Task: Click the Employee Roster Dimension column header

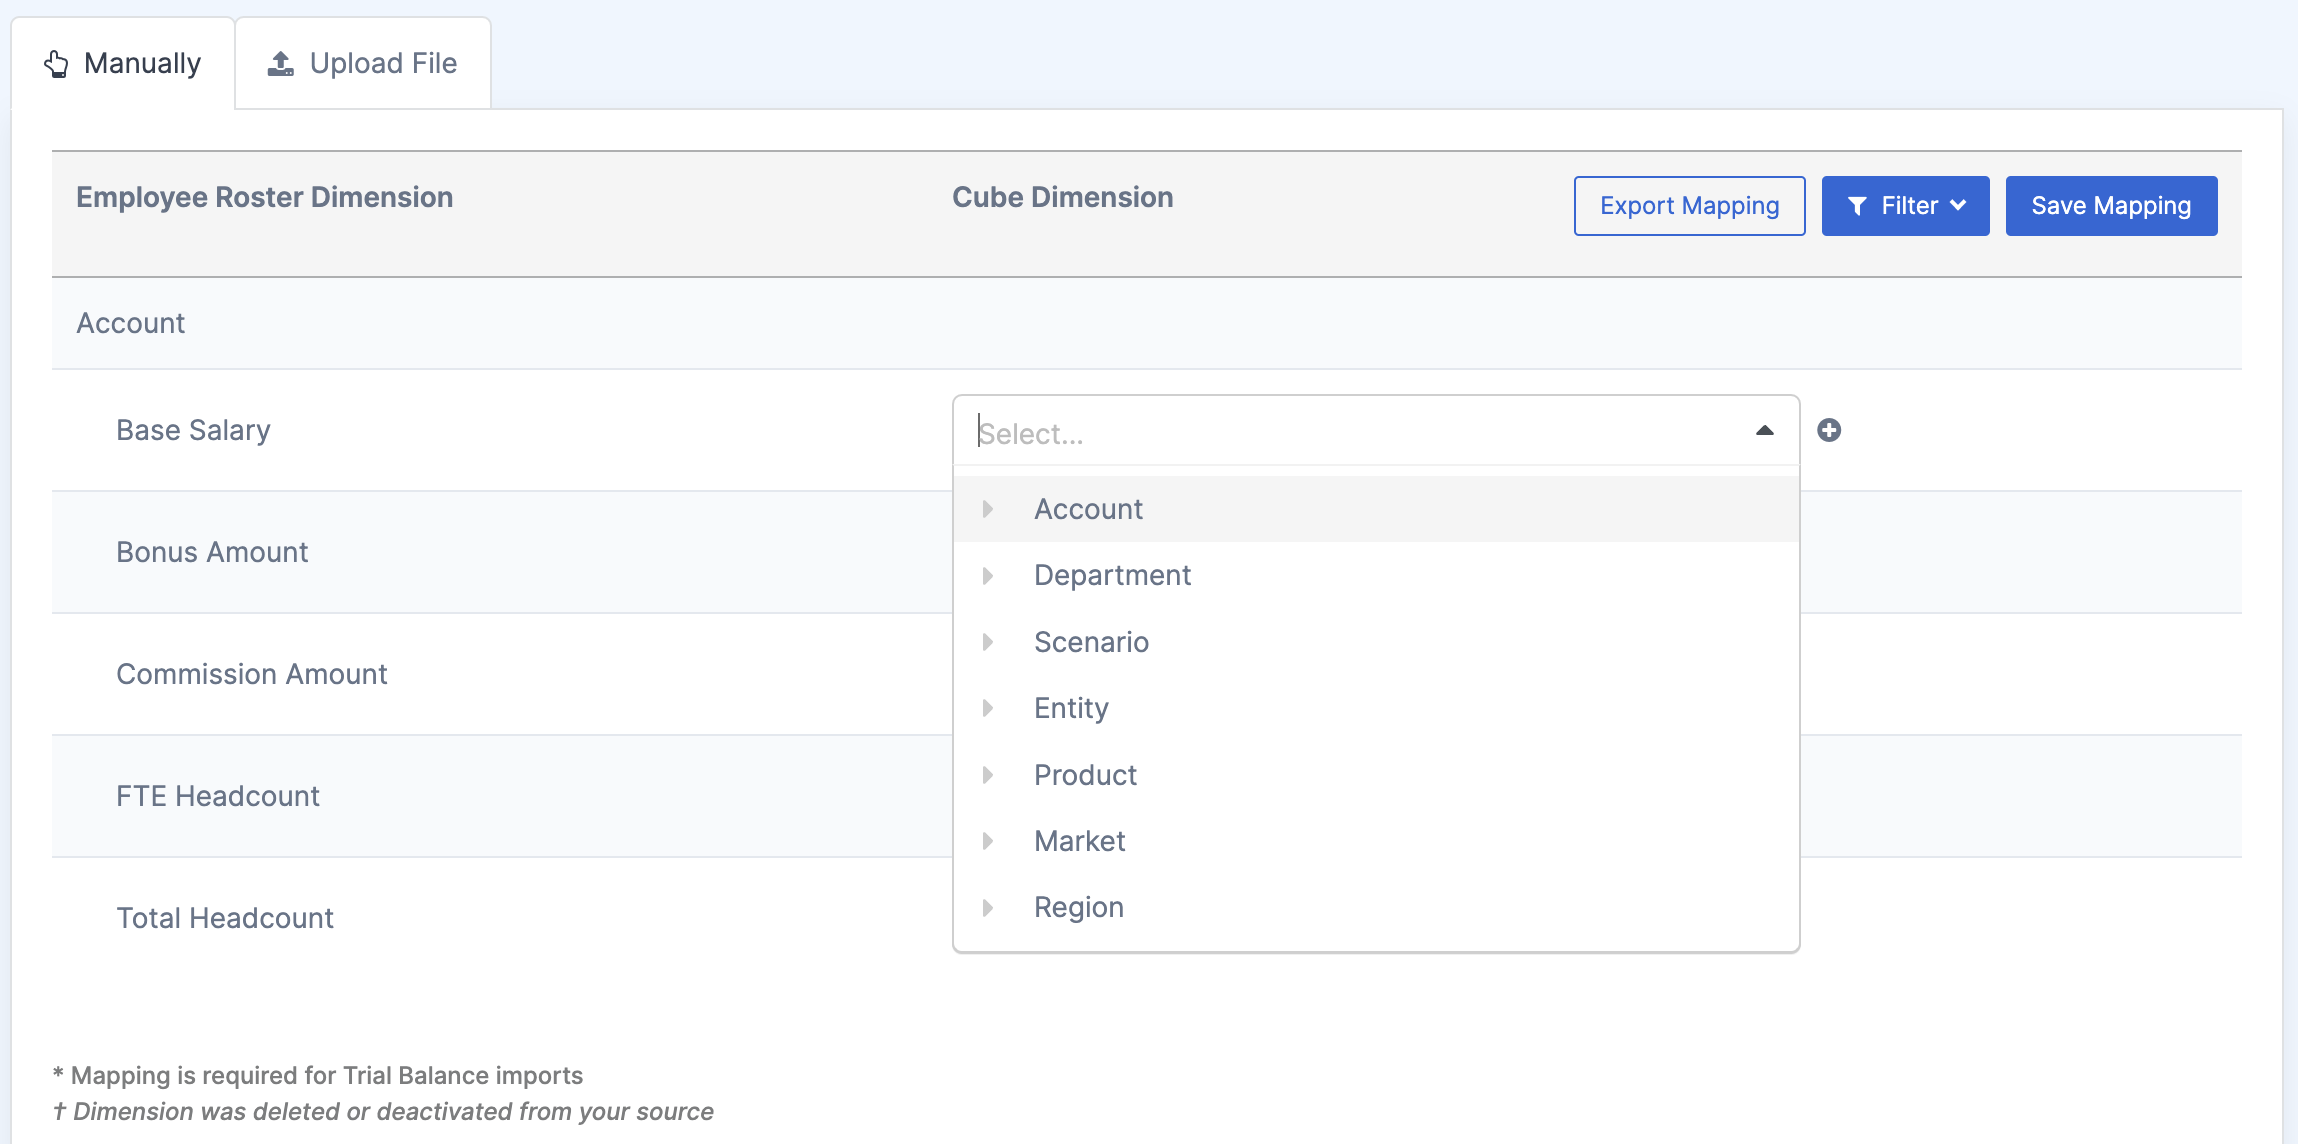Action: point(264,197)
